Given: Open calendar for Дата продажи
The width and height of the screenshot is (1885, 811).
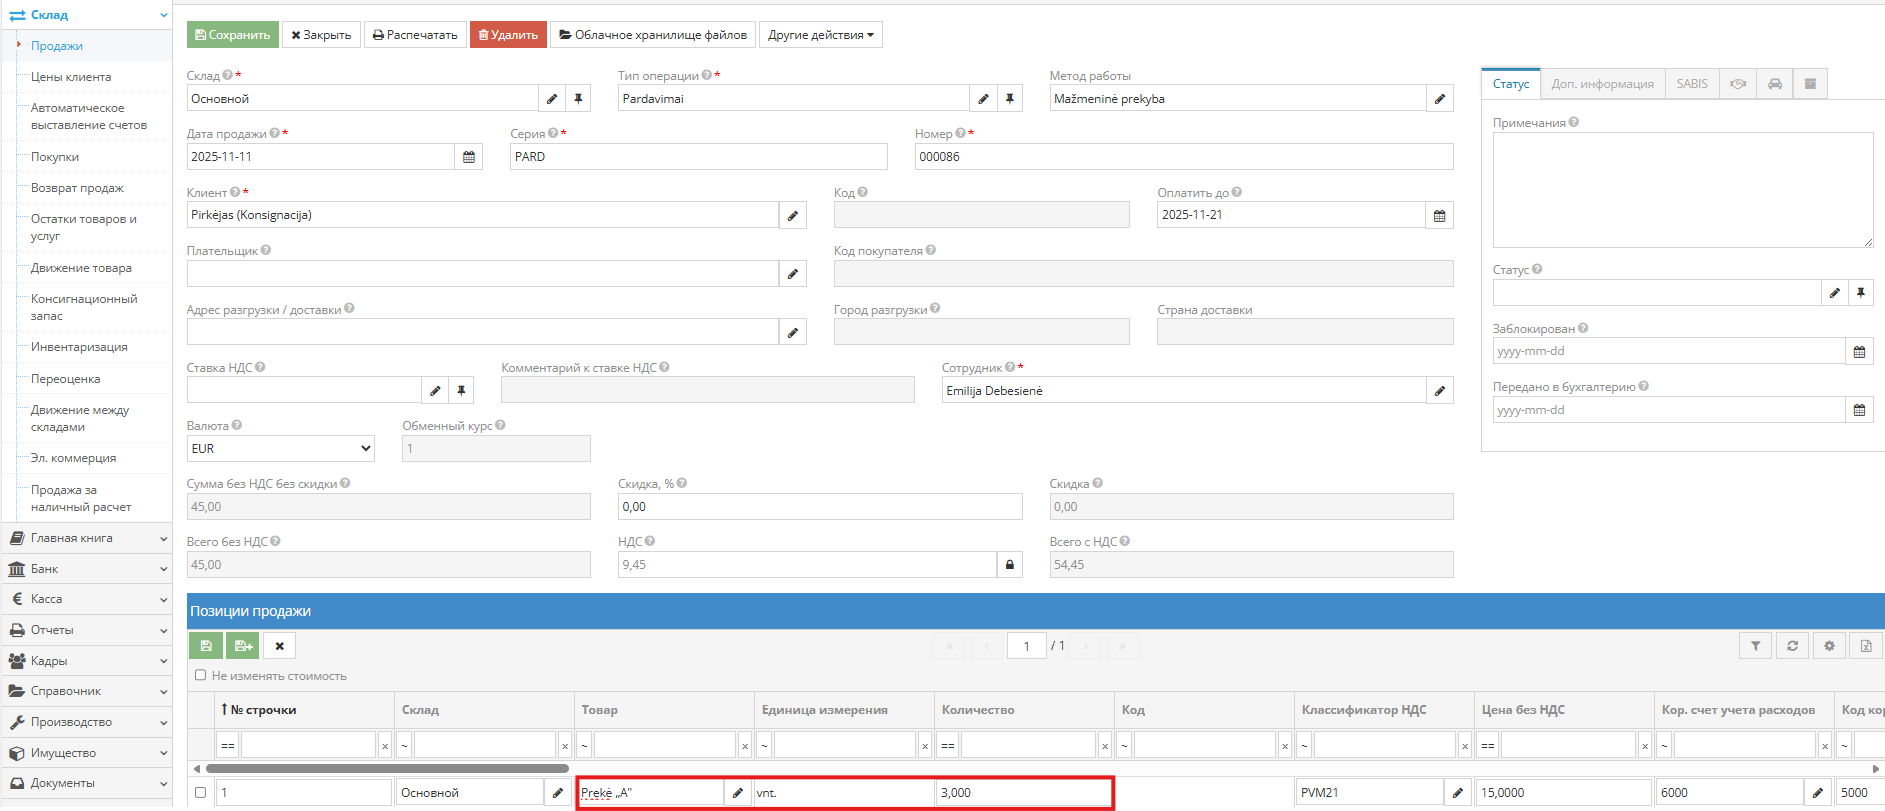Looking at the screenshot, I should click(x=469, y=157).
